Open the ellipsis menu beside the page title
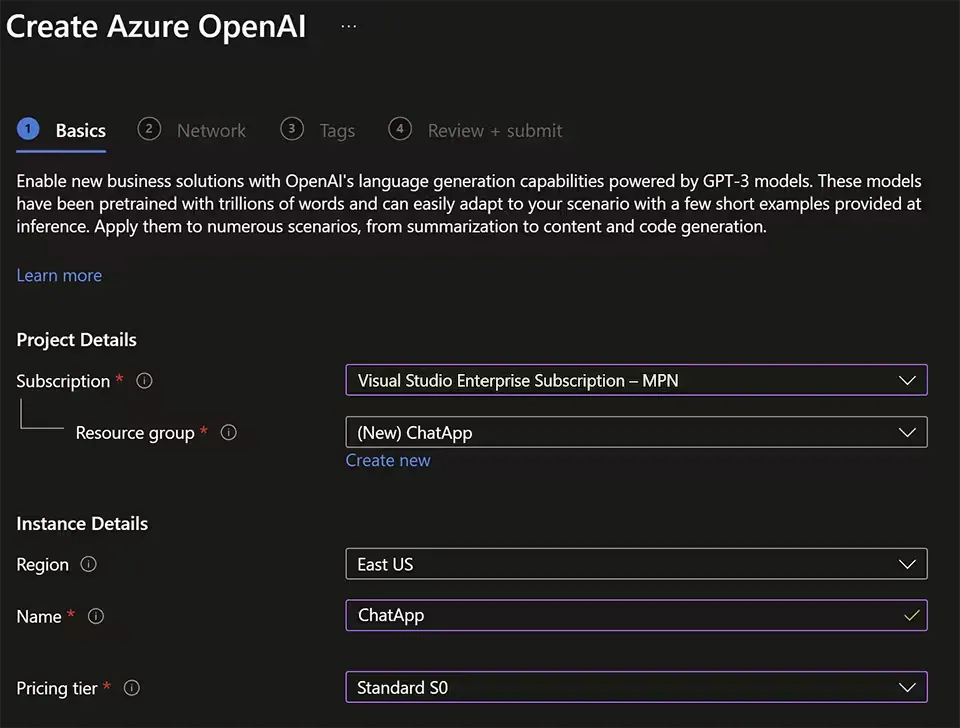Image resolution: width=960 pixels, height=728 pixels. 348,25
